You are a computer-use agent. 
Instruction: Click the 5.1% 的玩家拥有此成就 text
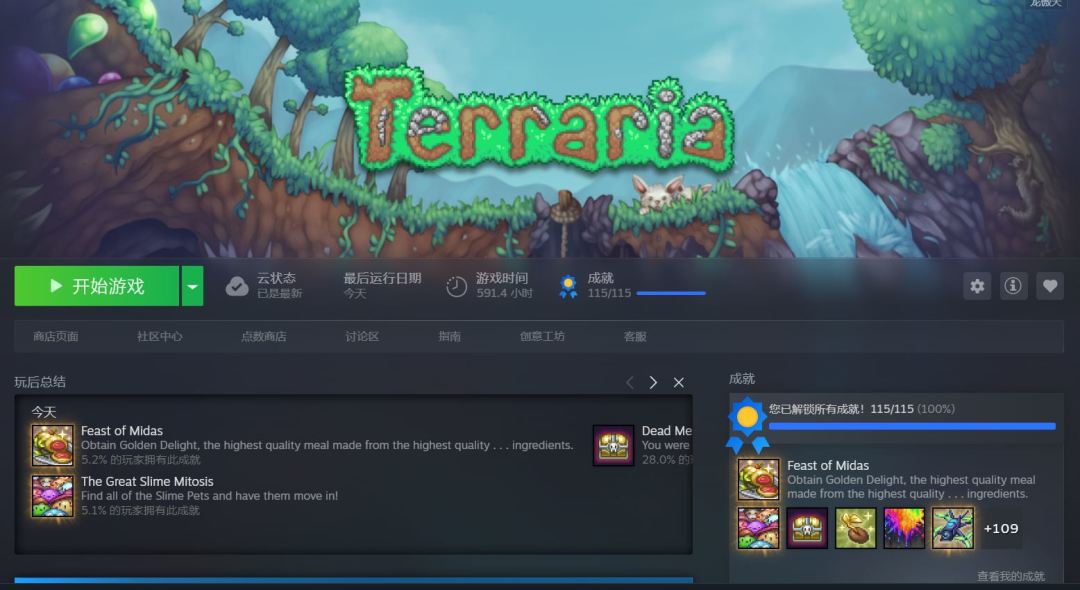(141, 510)
